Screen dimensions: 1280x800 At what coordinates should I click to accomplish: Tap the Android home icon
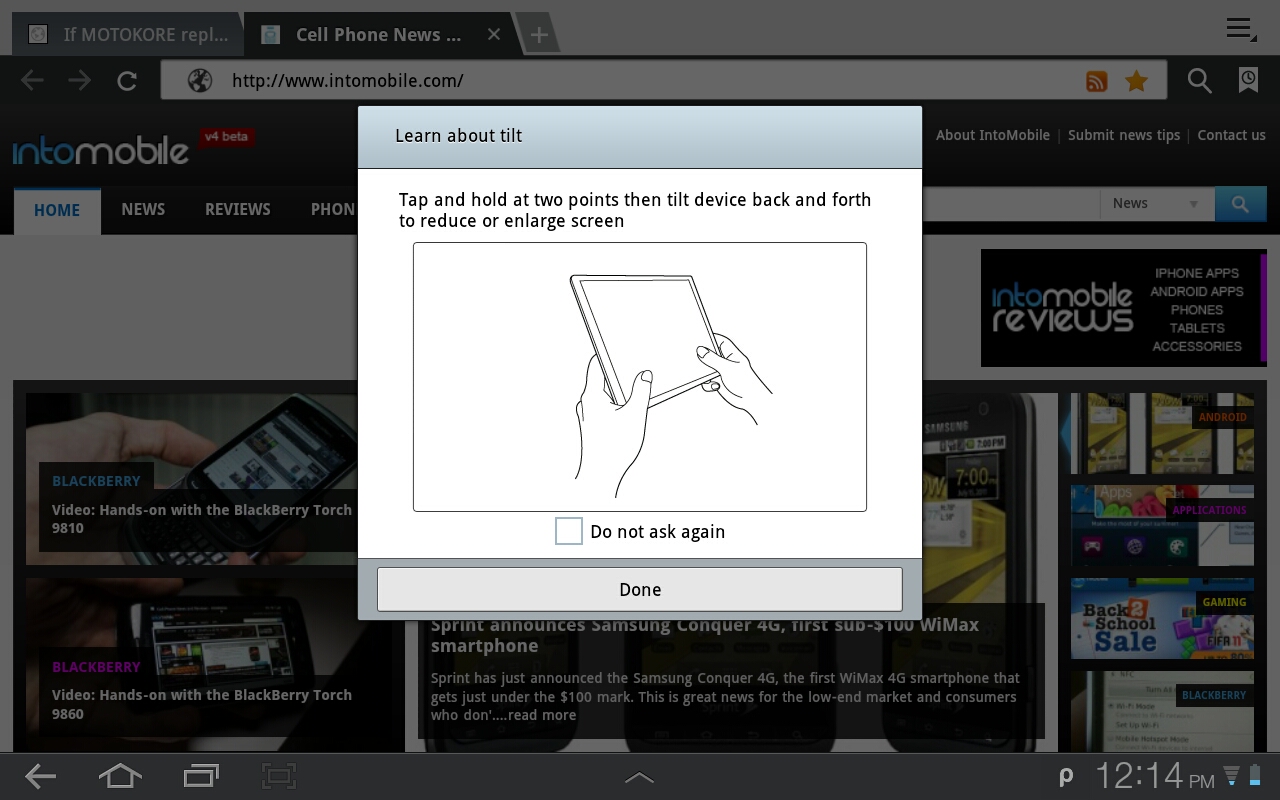119,775
